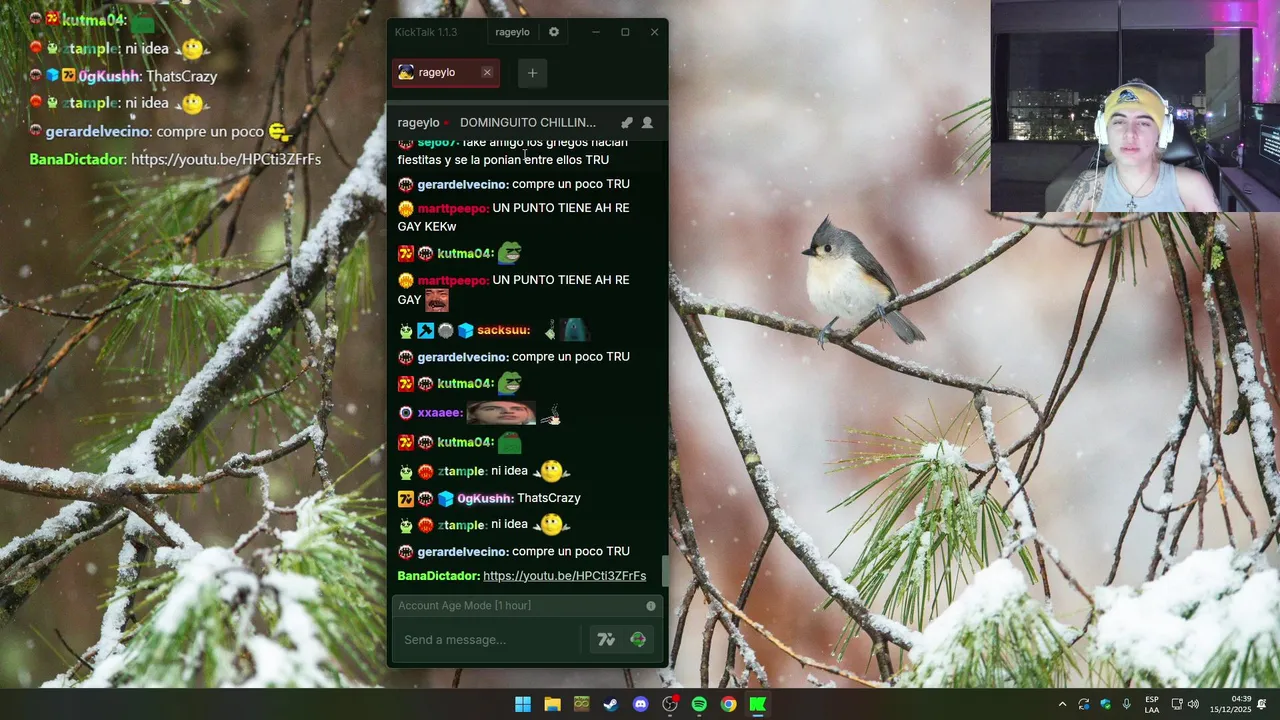Open Discord from the taskbar
1280x720 pixels.
(640, 704)
